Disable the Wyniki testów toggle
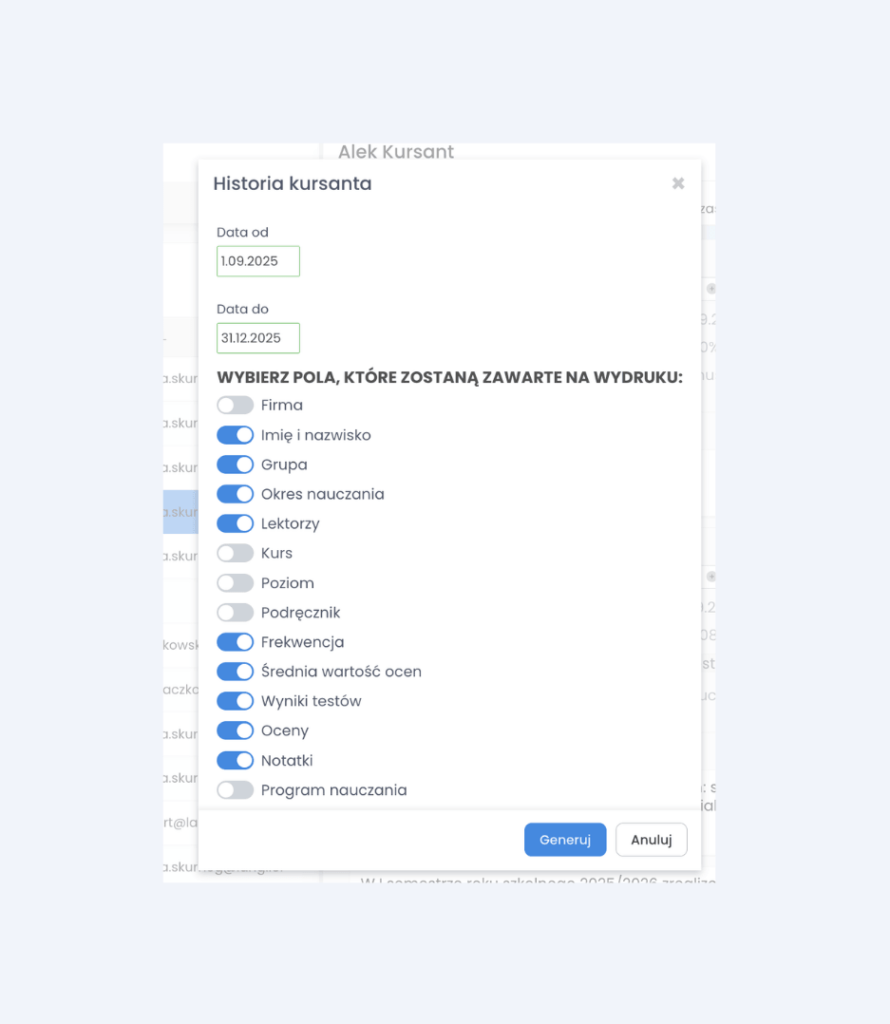The image size is (890, 1024). coord(235,701)
